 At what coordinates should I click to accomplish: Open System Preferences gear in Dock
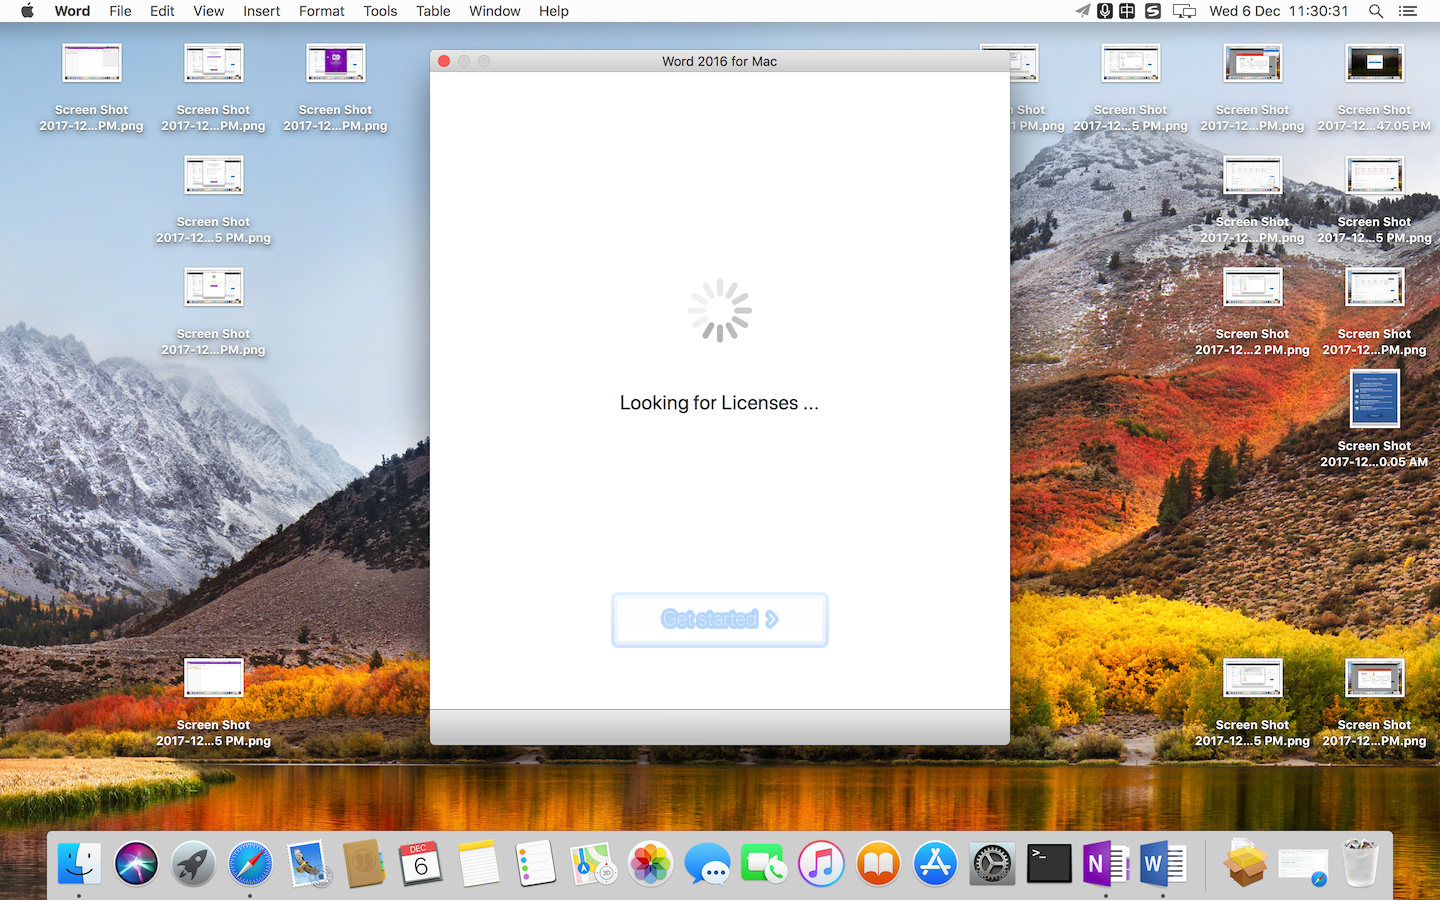pos(992,864)
